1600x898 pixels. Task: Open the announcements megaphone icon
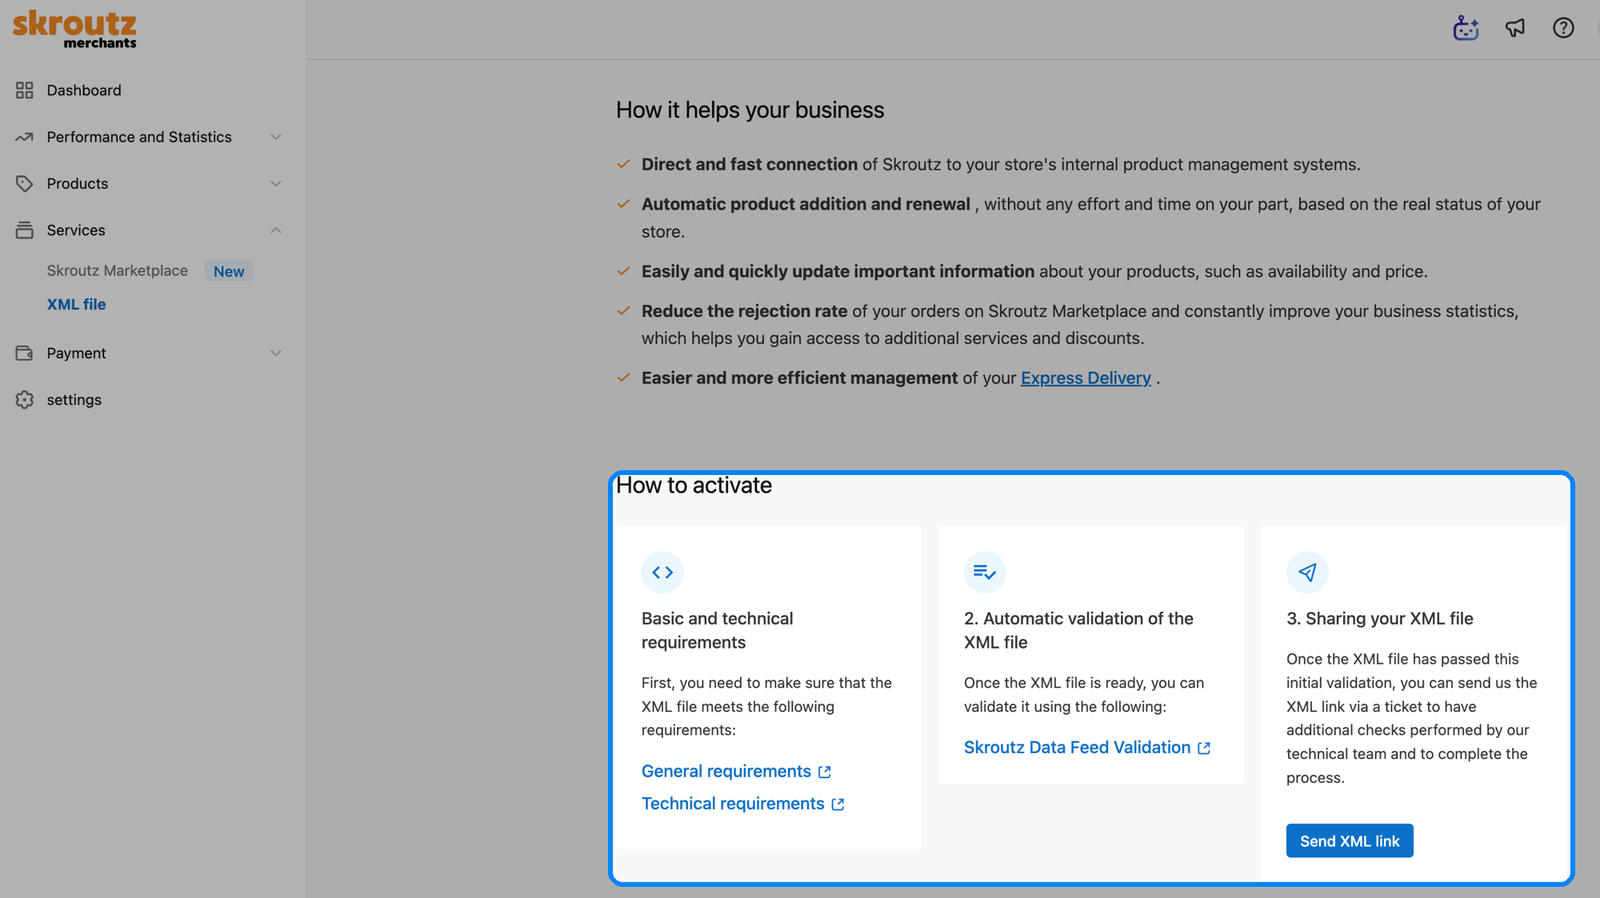[x=1515, y=28]
